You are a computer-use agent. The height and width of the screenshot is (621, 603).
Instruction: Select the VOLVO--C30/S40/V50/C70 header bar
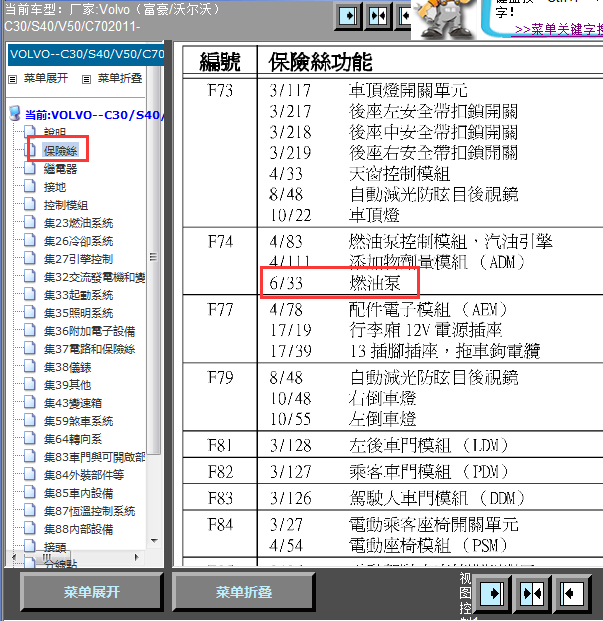pyautogui.click(x=86, y=54)
